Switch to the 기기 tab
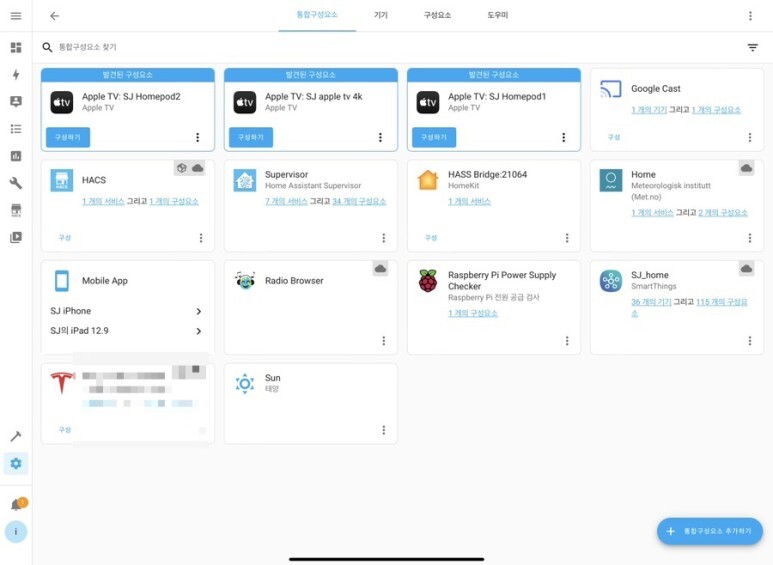Screen dimensions: 773x565 point(381,15)
